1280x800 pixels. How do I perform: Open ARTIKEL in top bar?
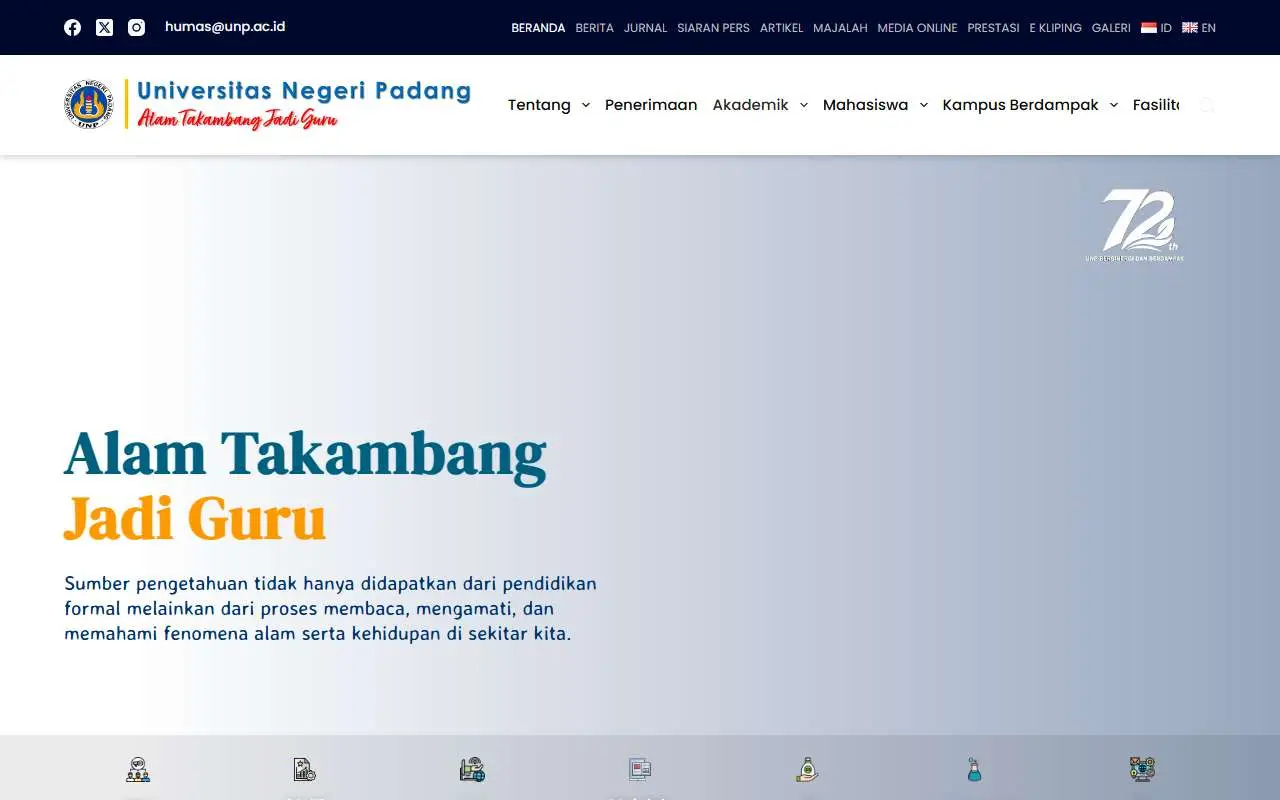click(781, 28)
